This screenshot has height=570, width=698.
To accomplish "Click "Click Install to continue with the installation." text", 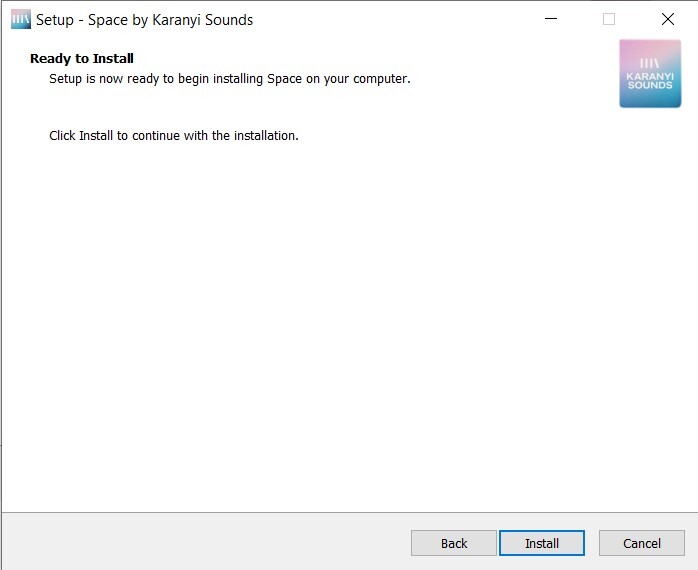I will click(174, 135).
